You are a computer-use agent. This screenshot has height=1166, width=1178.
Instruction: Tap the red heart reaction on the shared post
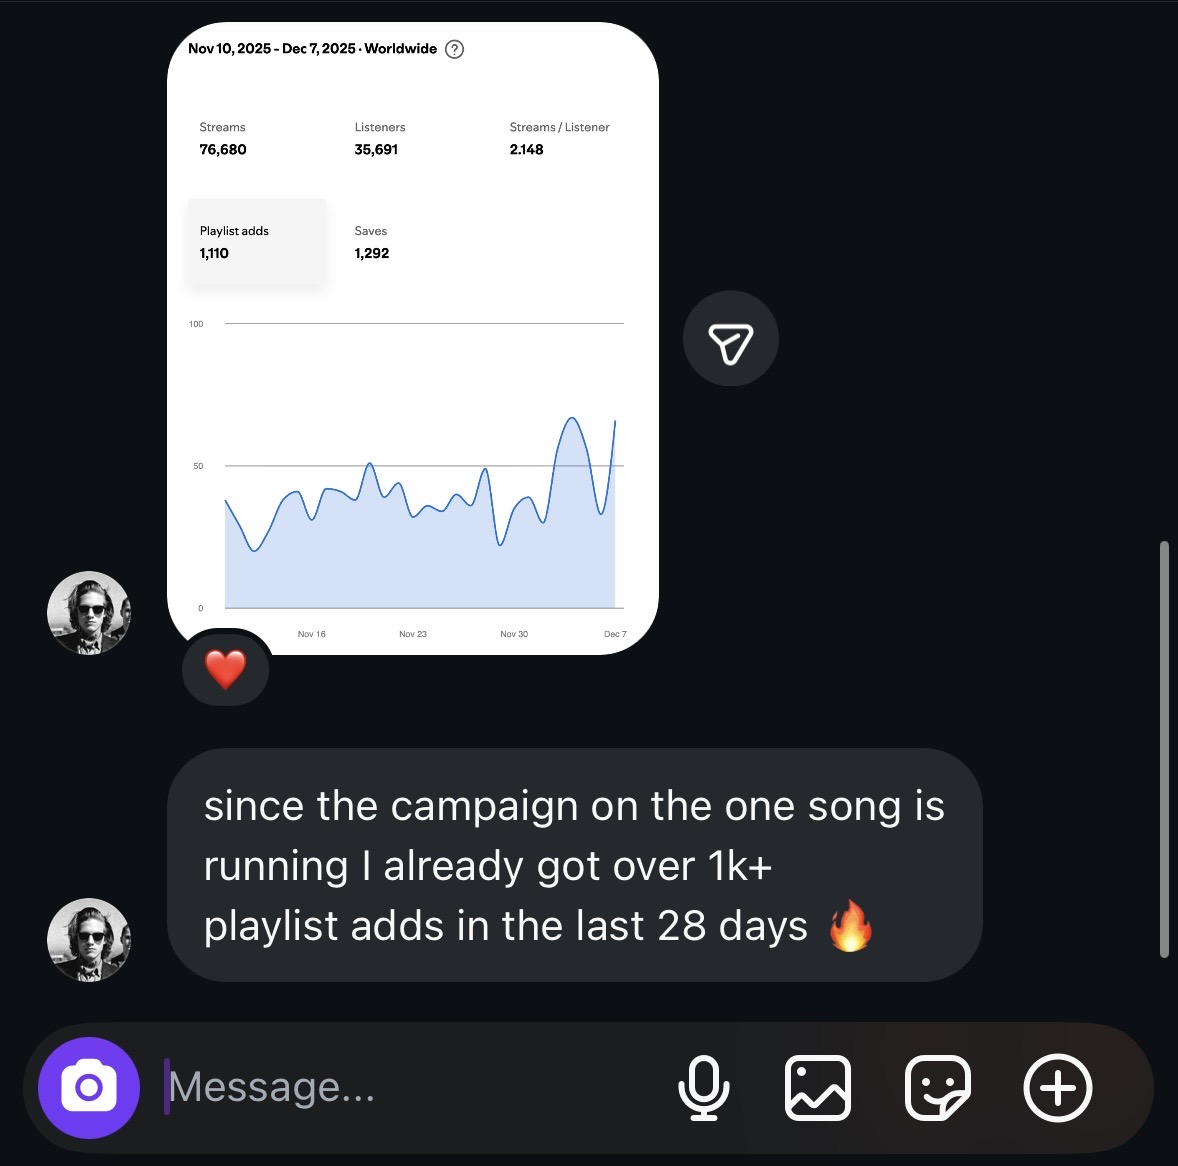(x=225, y=667)
